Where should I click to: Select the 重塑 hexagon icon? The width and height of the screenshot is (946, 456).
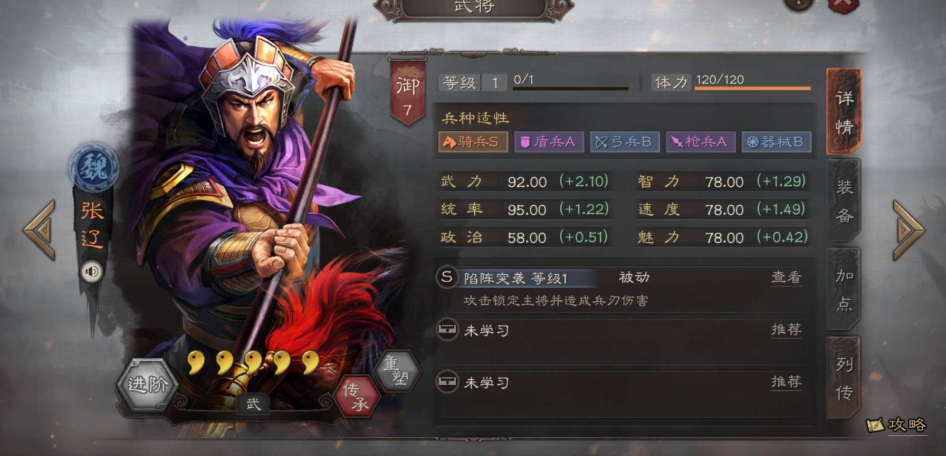[x=396, y=370]
